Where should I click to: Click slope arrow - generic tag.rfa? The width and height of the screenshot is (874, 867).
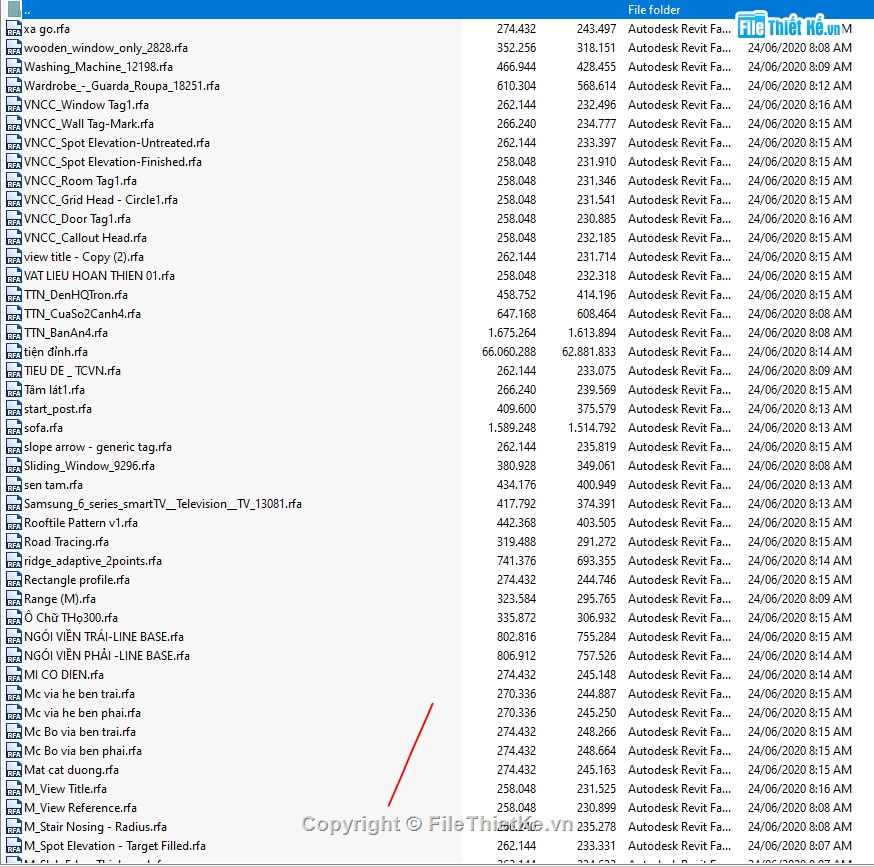pos(98,447)
